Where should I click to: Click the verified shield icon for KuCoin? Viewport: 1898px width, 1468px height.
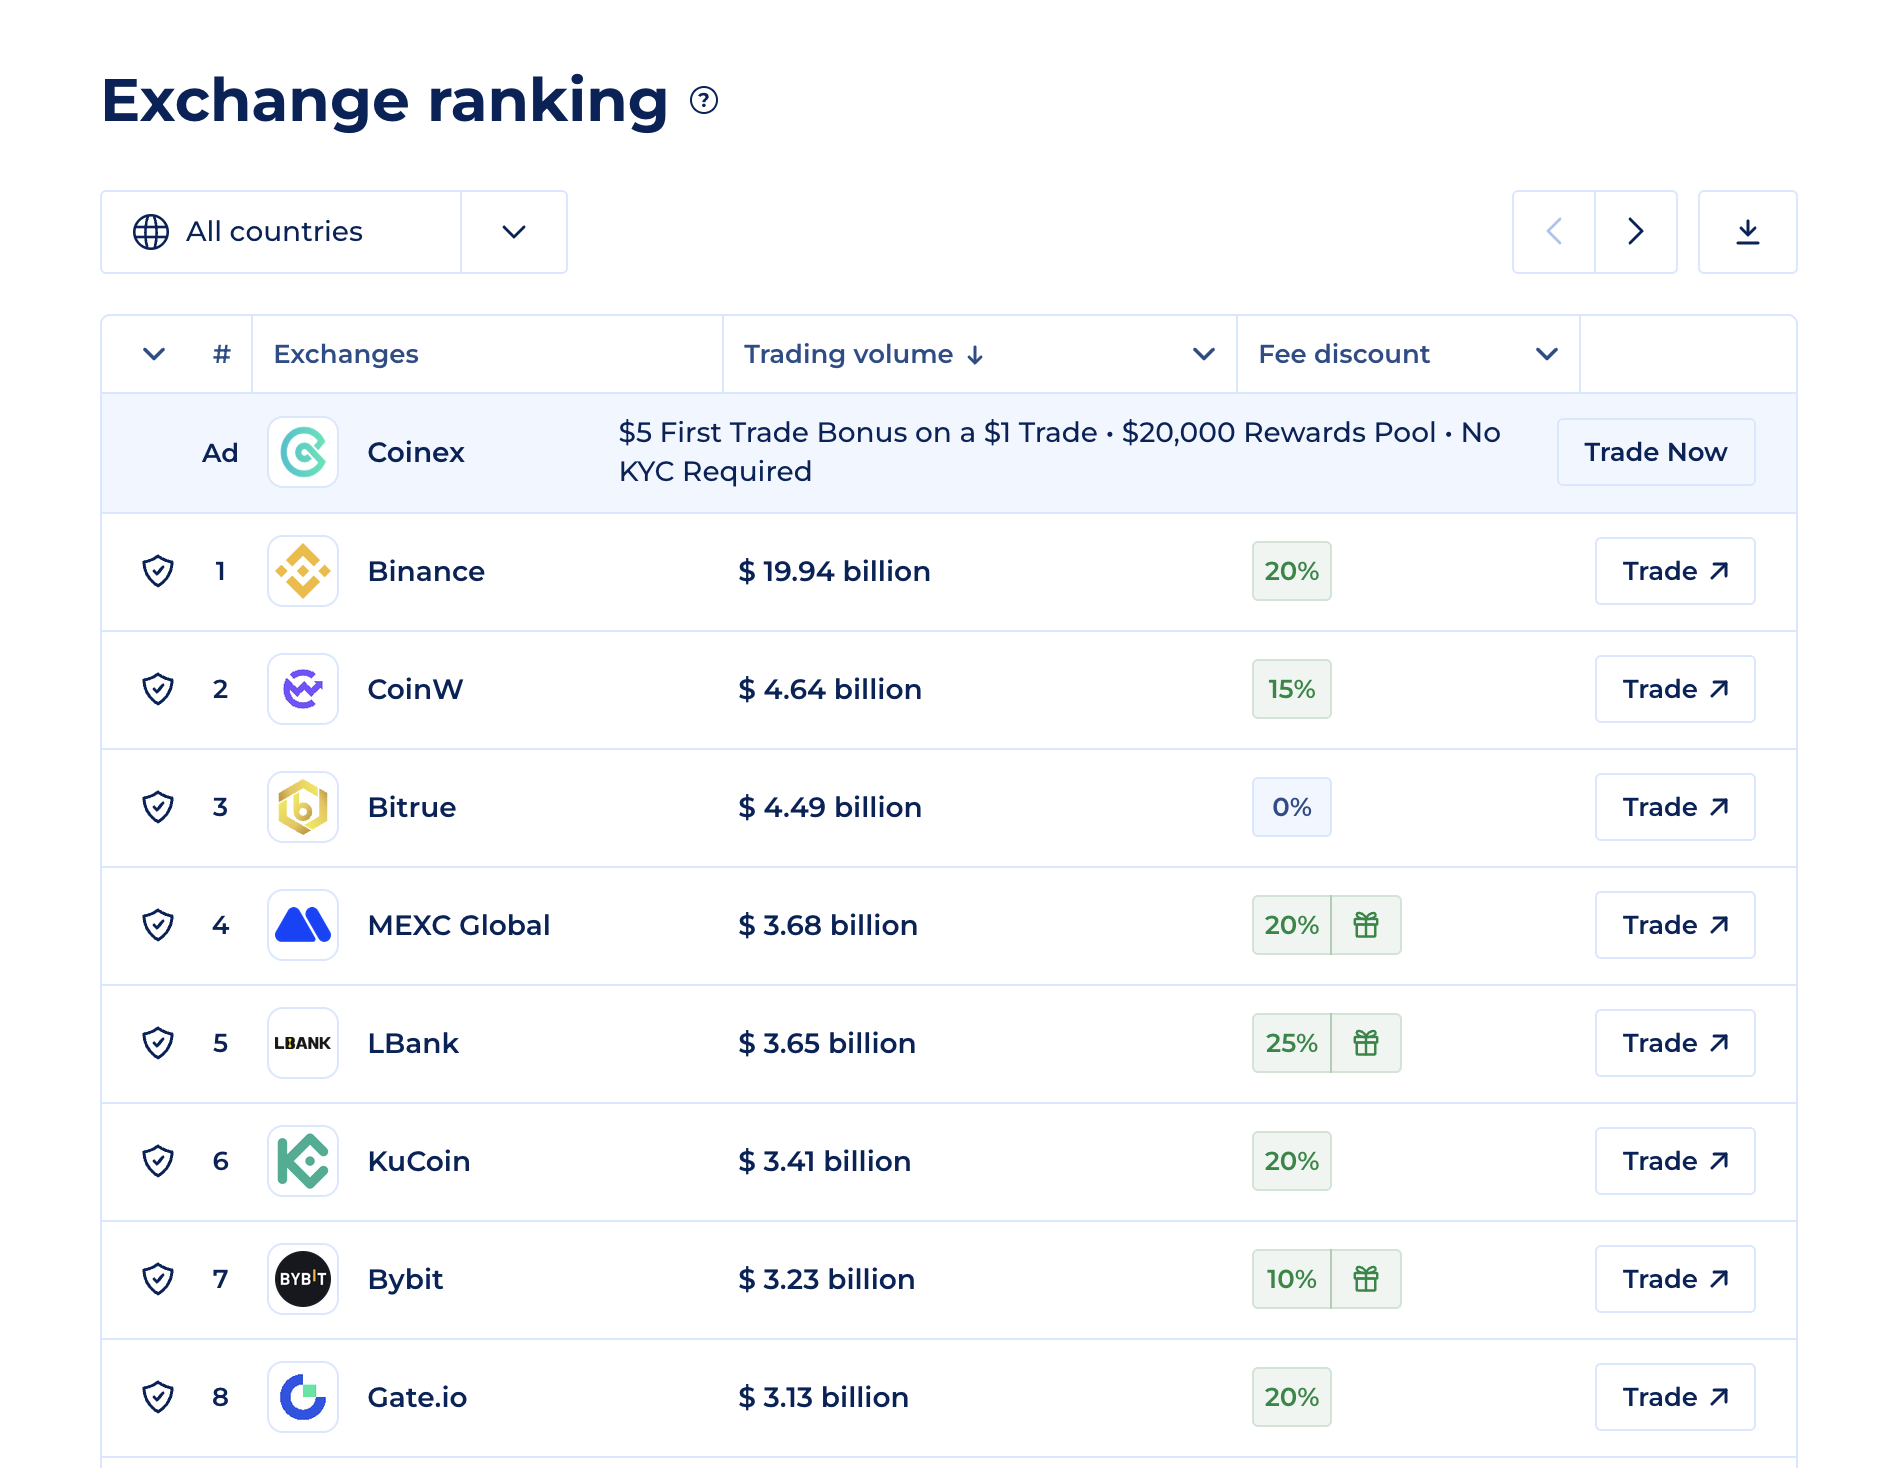tap(158, 1161)
